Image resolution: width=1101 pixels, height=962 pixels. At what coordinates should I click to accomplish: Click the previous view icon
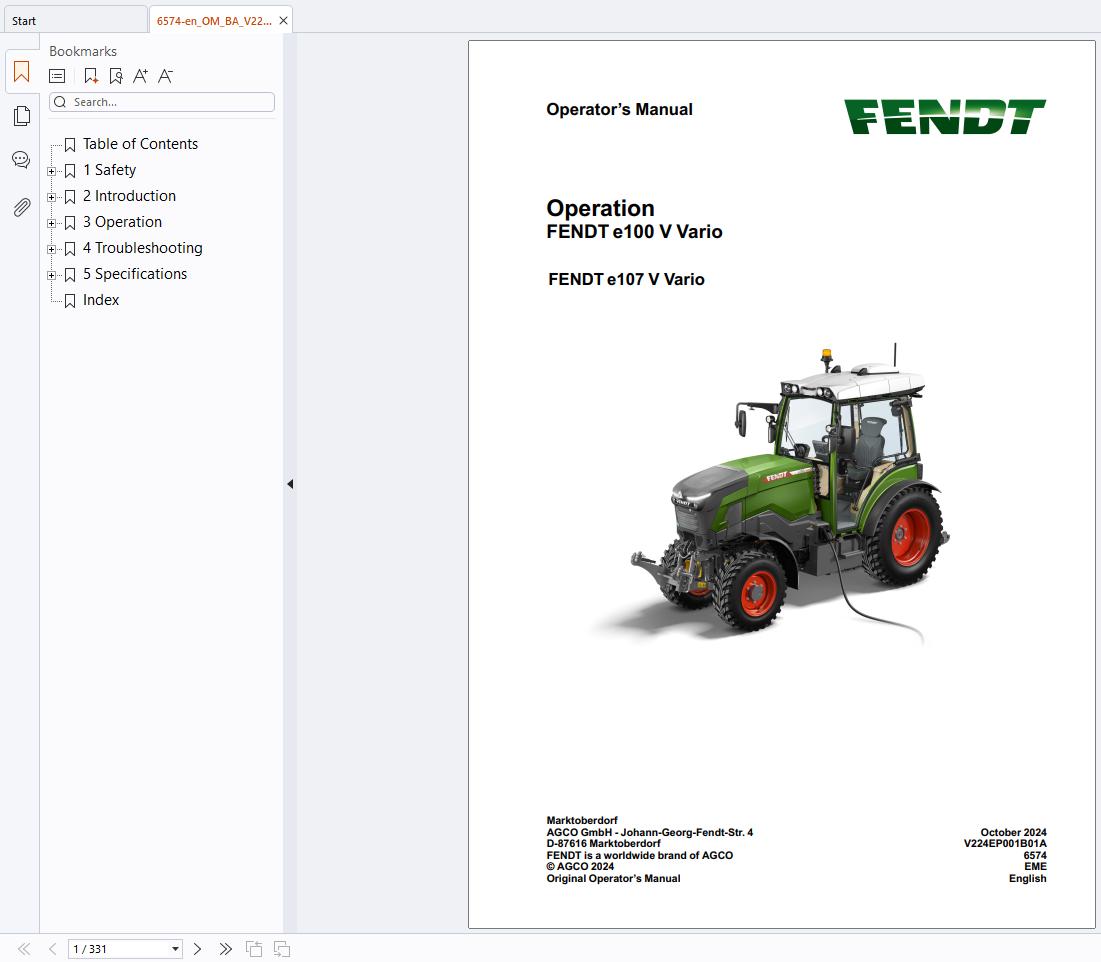point(253,949)
